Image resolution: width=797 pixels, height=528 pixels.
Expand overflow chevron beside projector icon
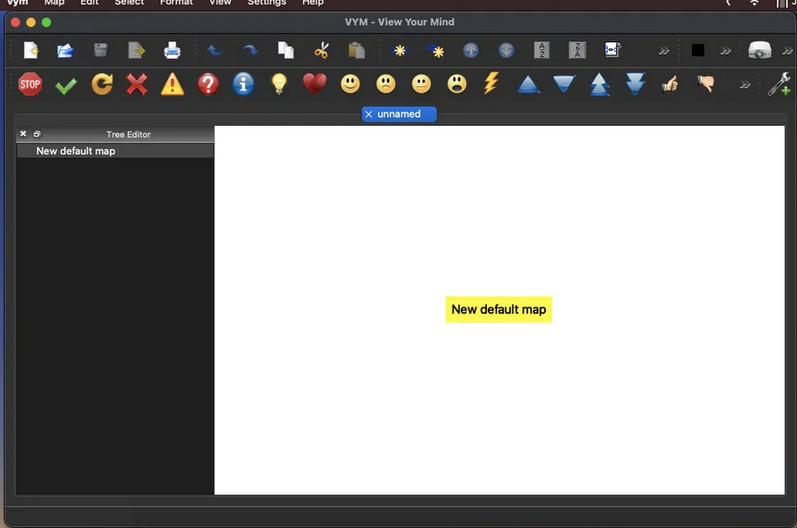click(x=787, y=51)
